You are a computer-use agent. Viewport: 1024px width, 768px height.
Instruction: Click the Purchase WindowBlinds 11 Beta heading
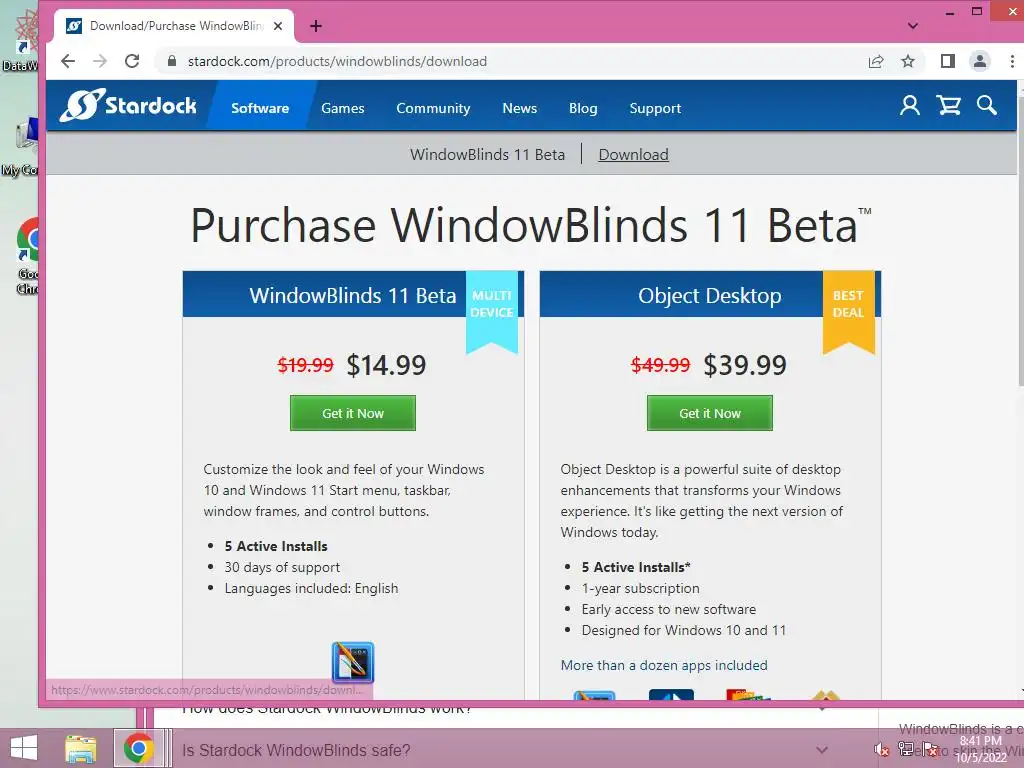click(530, 225)
